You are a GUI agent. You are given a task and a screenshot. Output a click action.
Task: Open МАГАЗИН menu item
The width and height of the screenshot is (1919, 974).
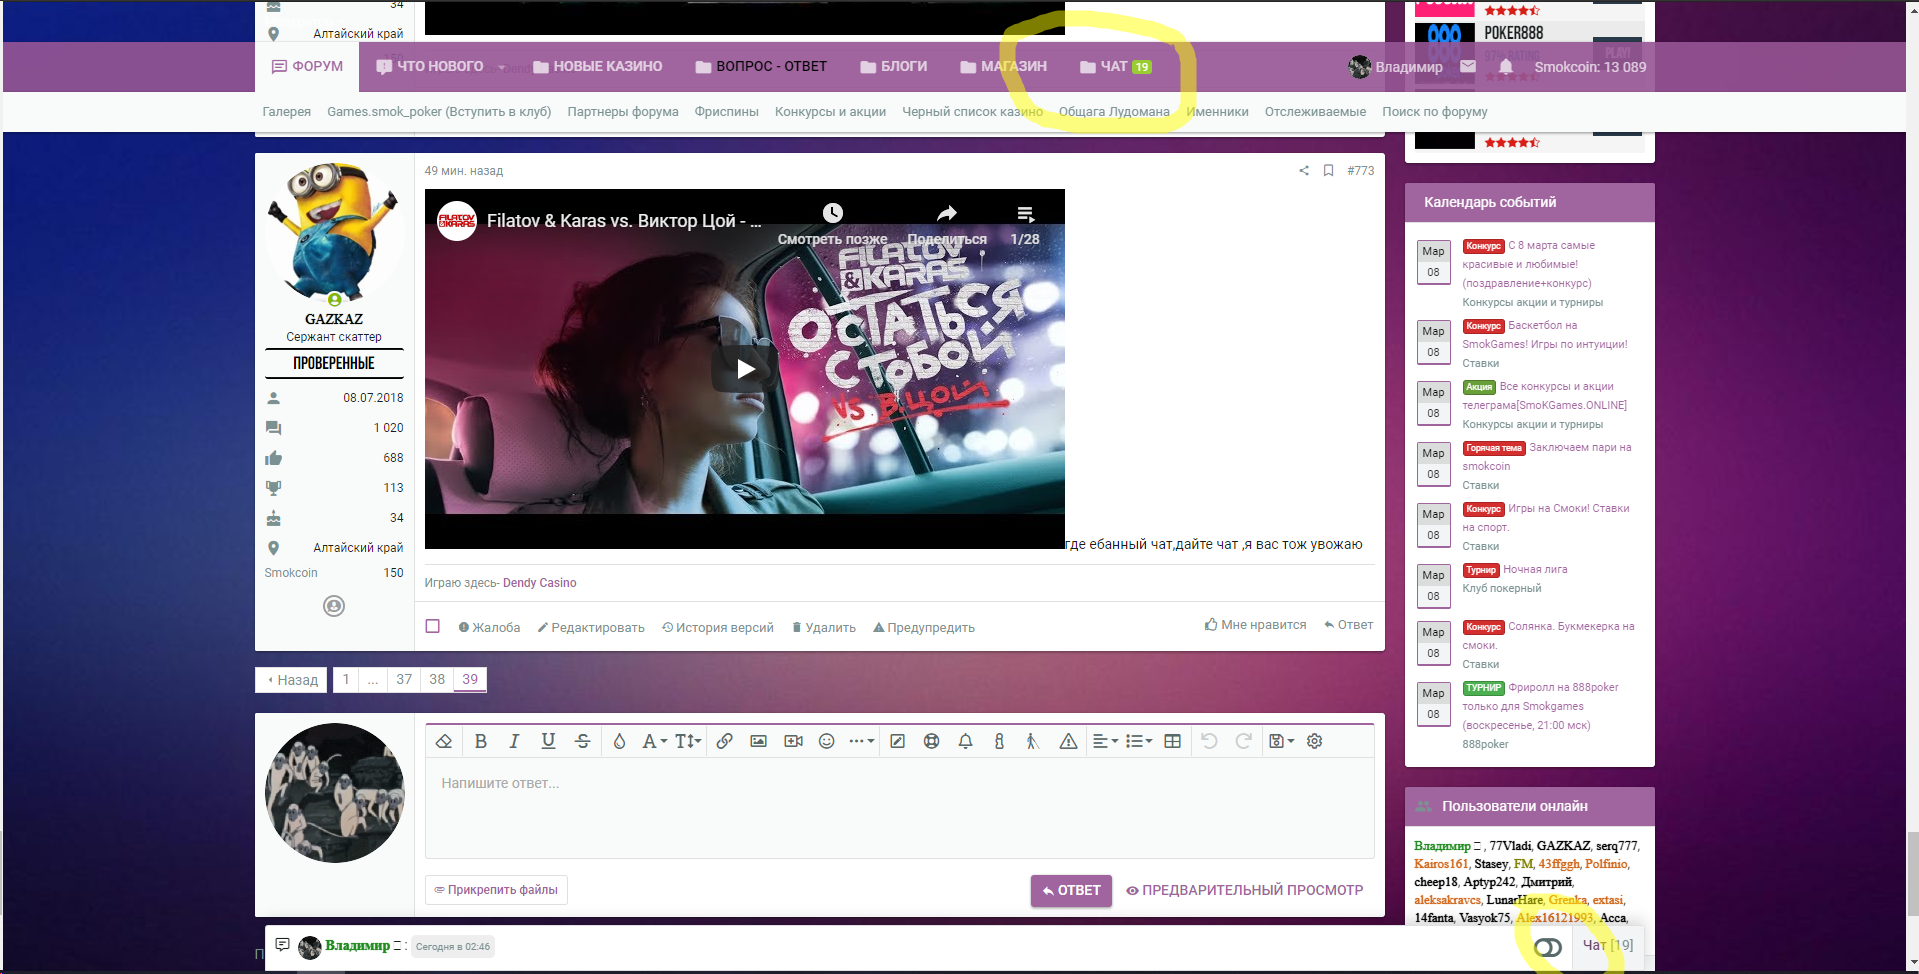[x=1004, y=66]
